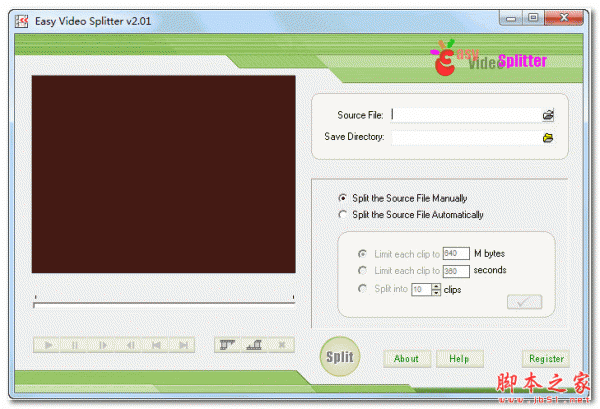Click the Pause button
The image size is (600, 409).
[75, 345]
